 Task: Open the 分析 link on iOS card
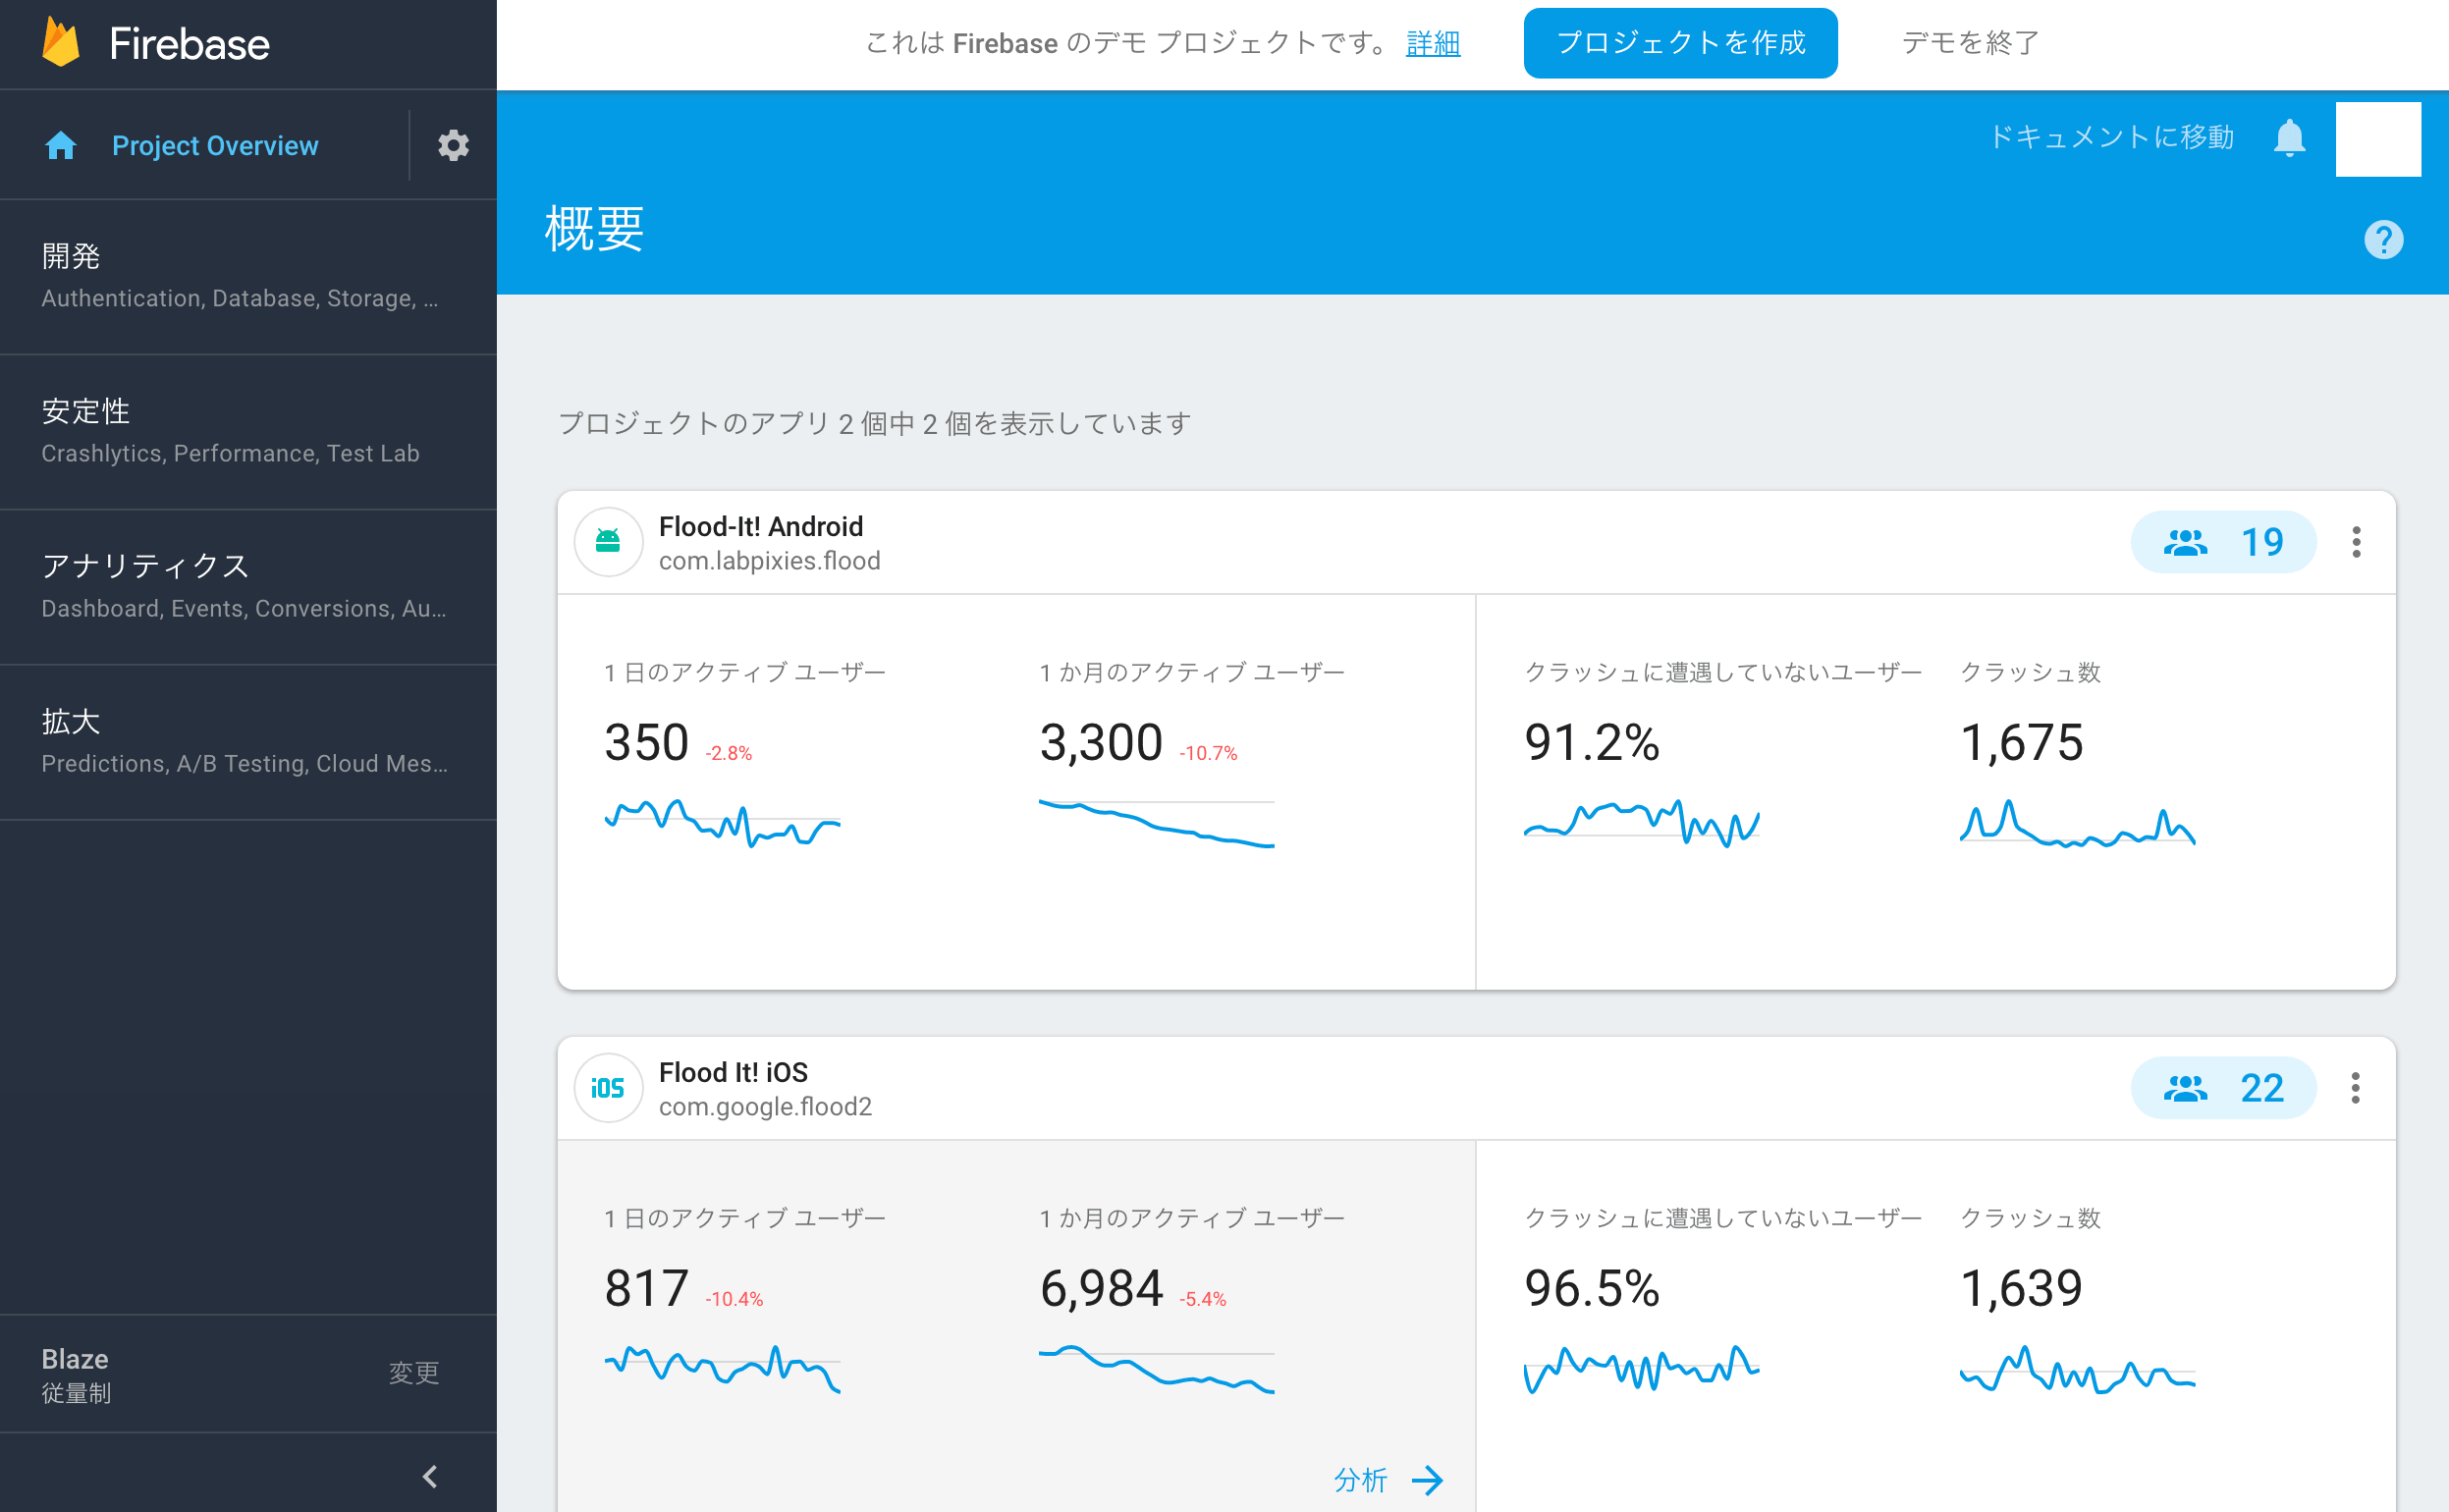1361,1480
